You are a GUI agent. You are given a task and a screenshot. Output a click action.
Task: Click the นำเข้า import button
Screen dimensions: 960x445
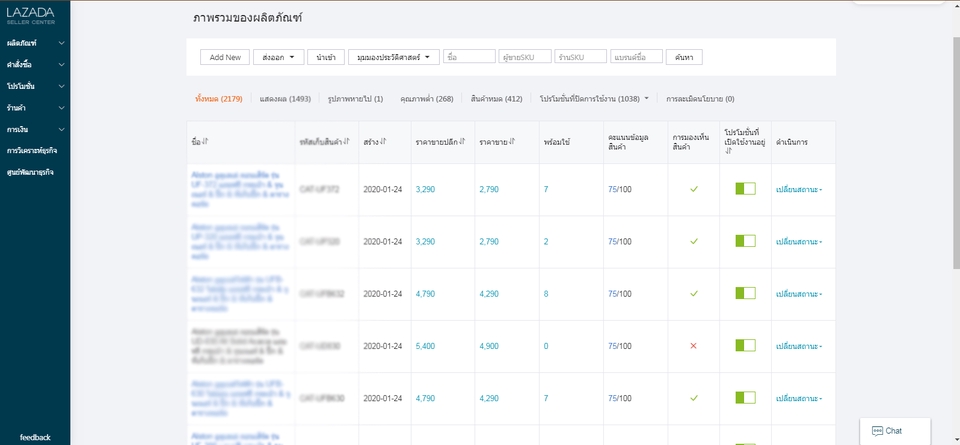pos(326,57)
